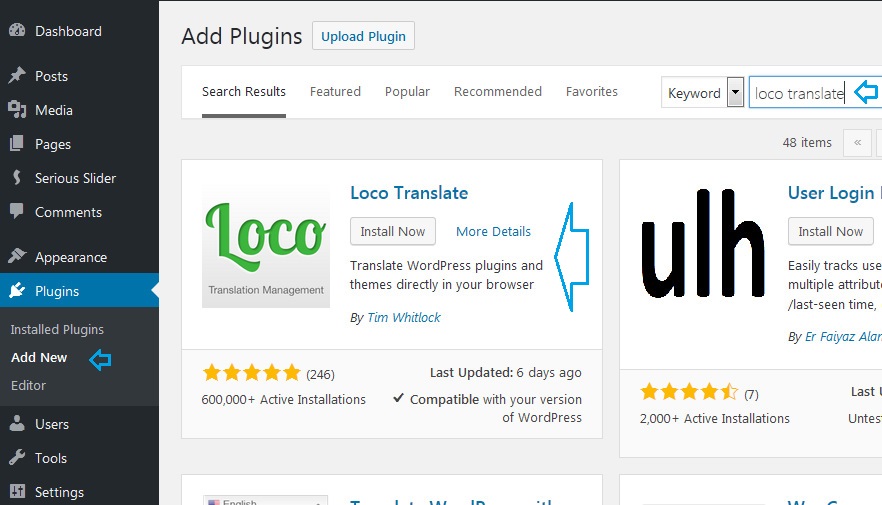The width and height of the screenshot is (882, 505).
Task: Open the Tim Whitlock author link
Action: (x=403, y=317)
